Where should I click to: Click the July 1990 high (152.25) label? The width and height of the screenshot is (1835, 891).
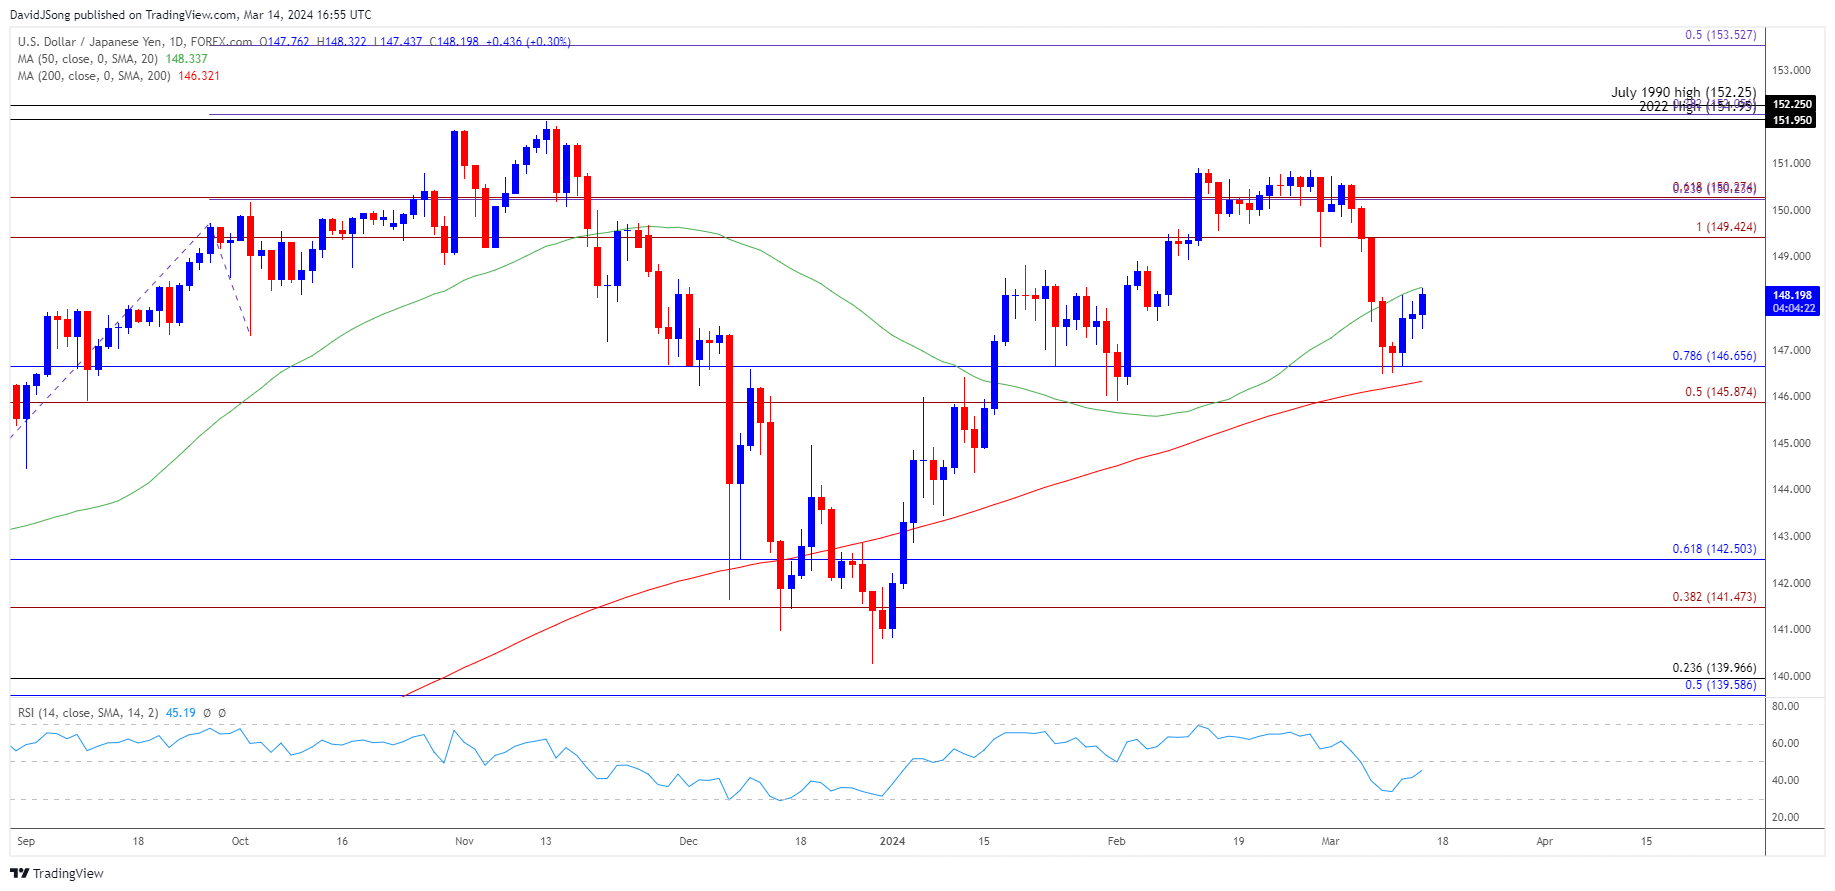pos(1683,92)
